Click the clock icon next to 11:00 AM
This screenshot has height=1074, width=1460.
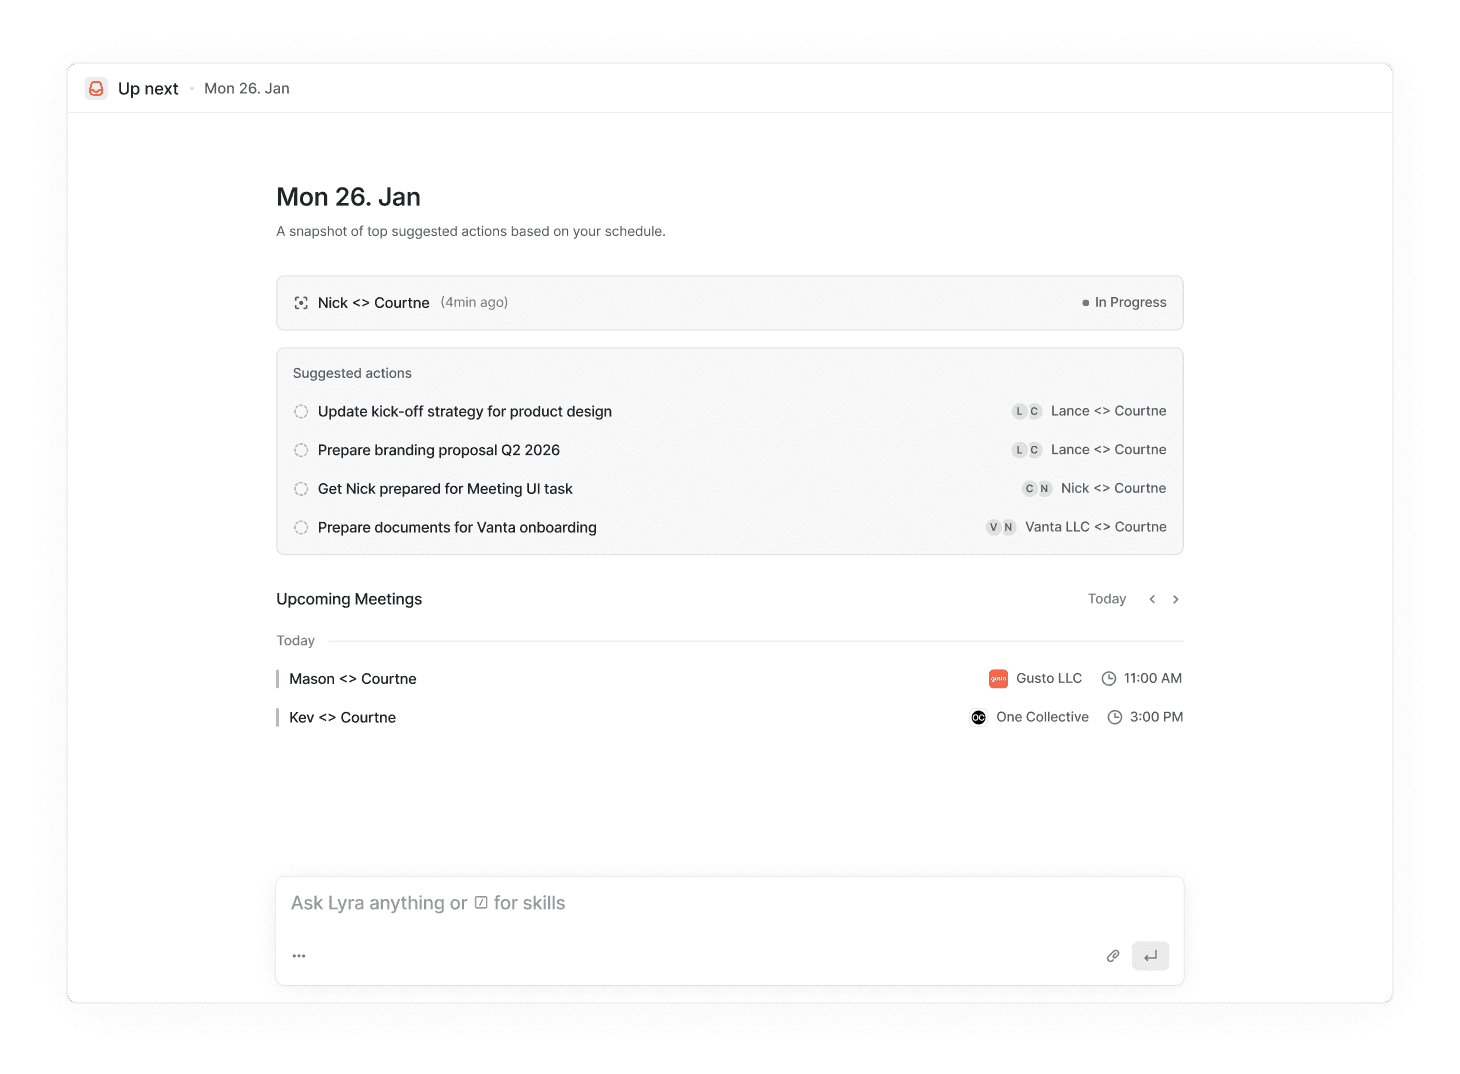point(1108,679)
